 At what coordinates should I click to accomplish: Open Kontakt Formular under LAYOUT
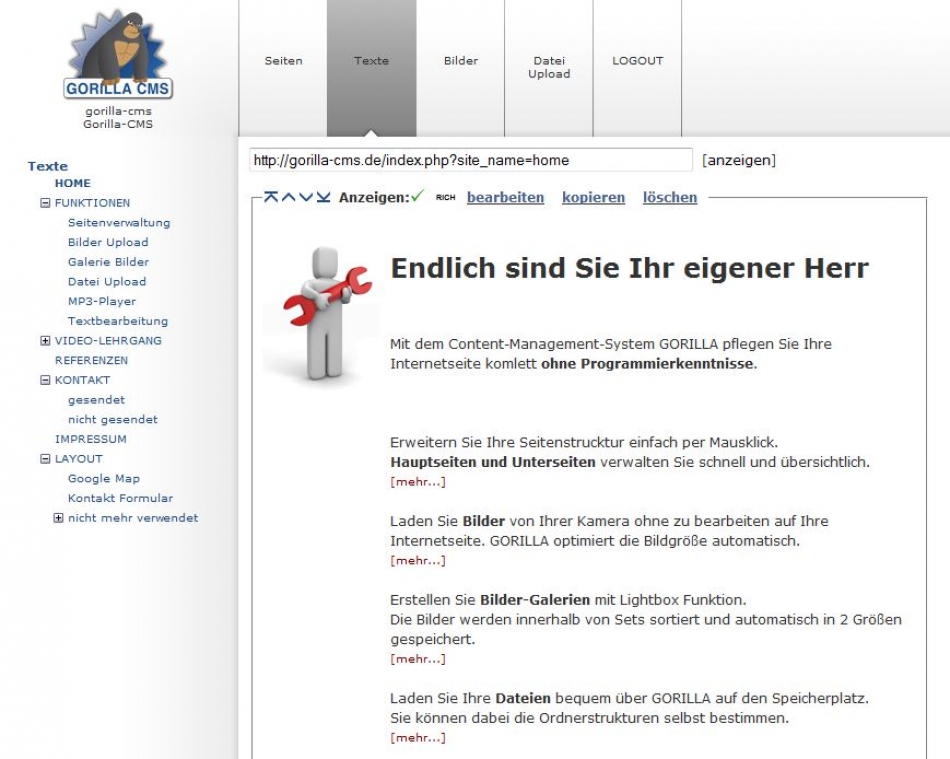[x=121, y=498]
